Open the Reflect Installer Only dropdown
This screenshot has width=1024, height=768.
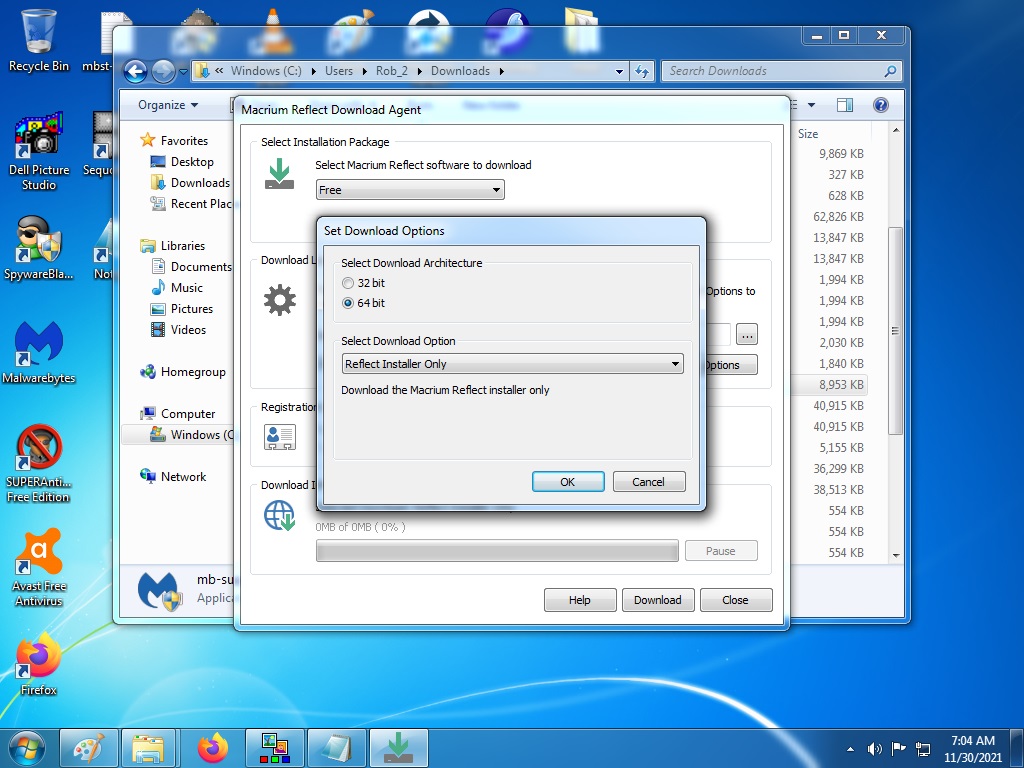[x=513, y=364]
